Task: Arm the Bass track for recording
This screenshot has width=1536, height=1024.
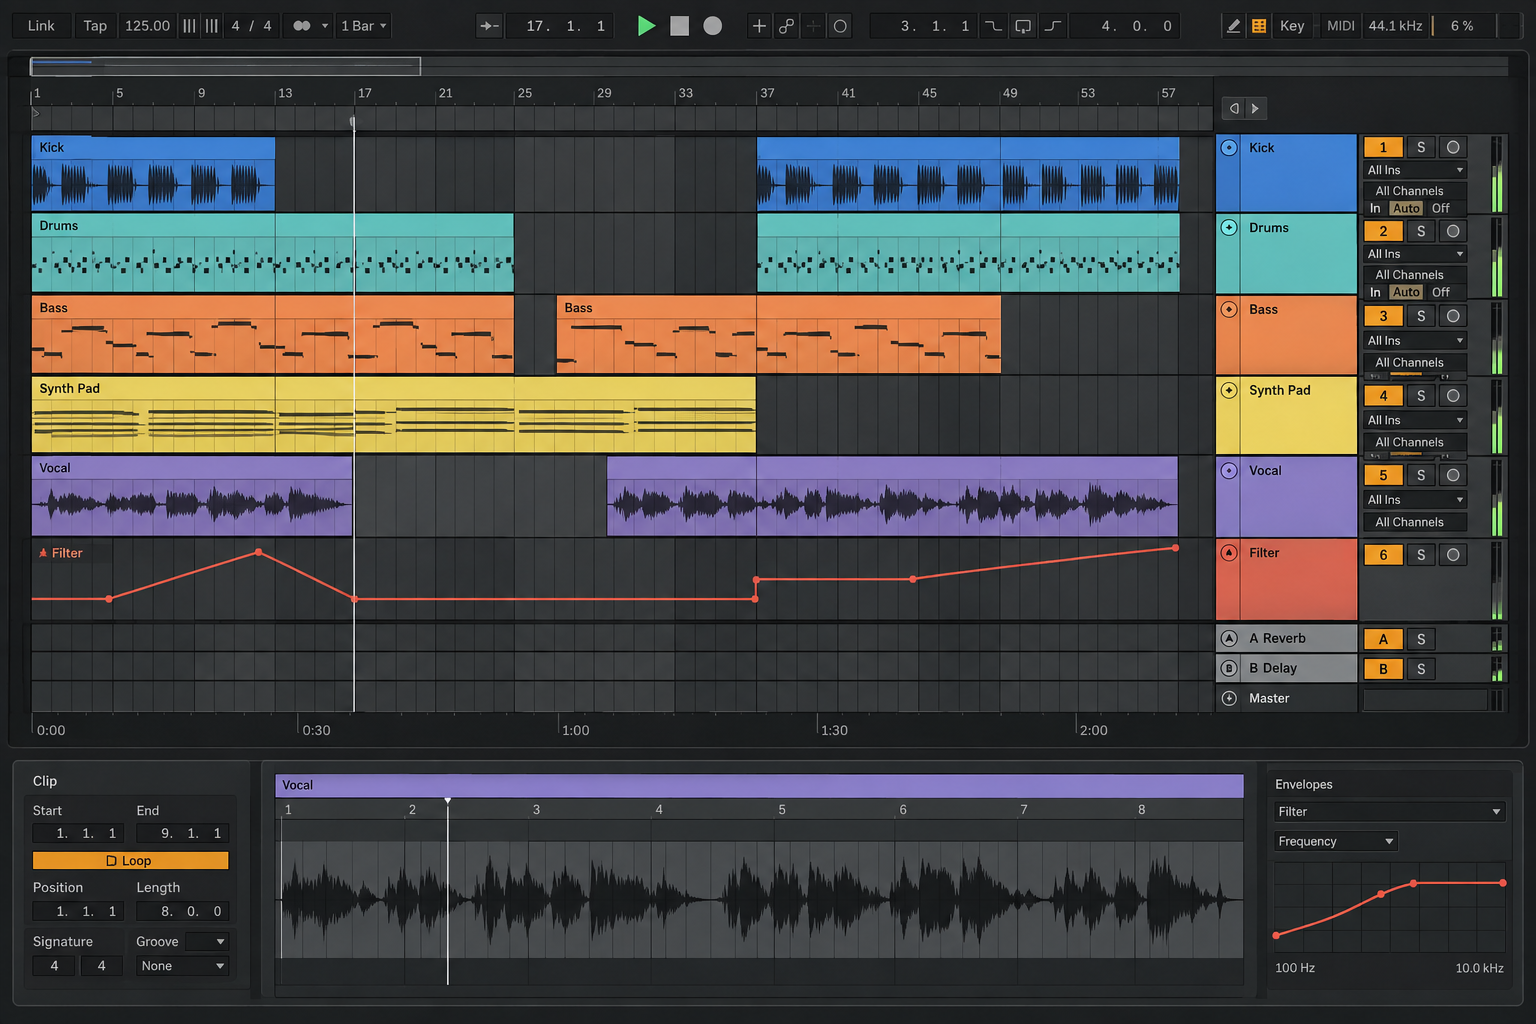Action: [1453, 316]
